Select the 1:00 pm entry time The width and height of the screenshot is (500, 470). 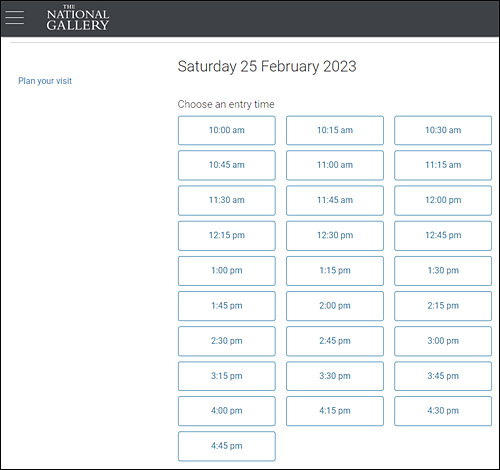227,271
